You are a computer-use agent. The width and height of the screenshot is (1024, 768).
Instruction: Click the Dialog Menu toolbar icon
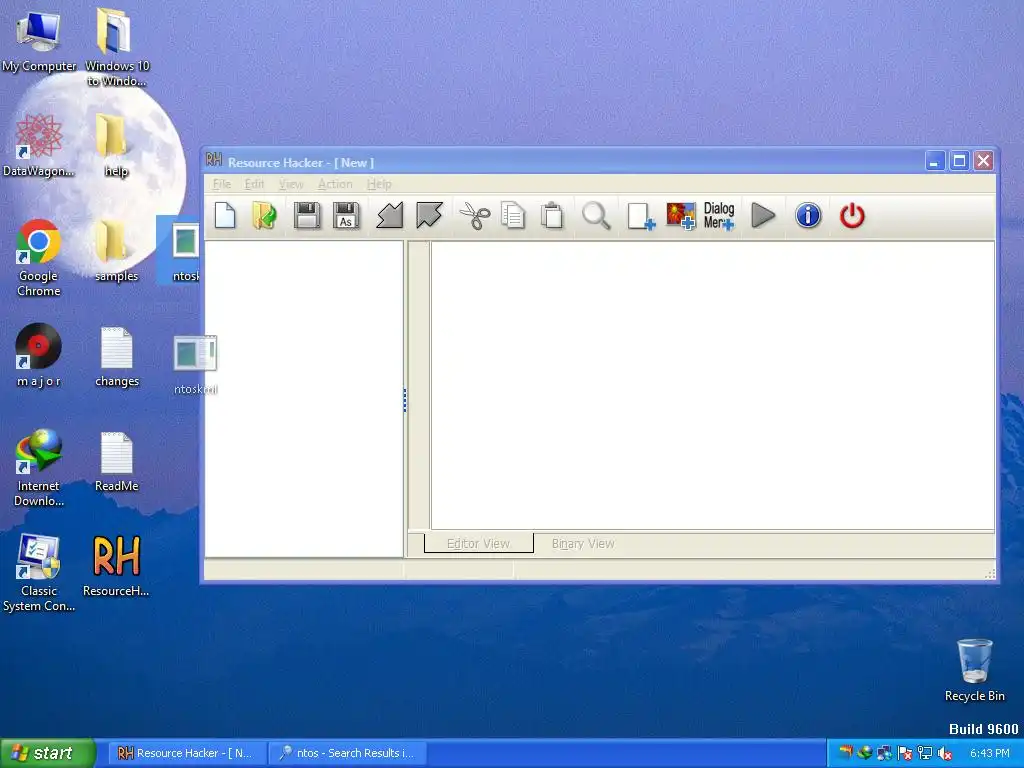click(x=719, y=216)
